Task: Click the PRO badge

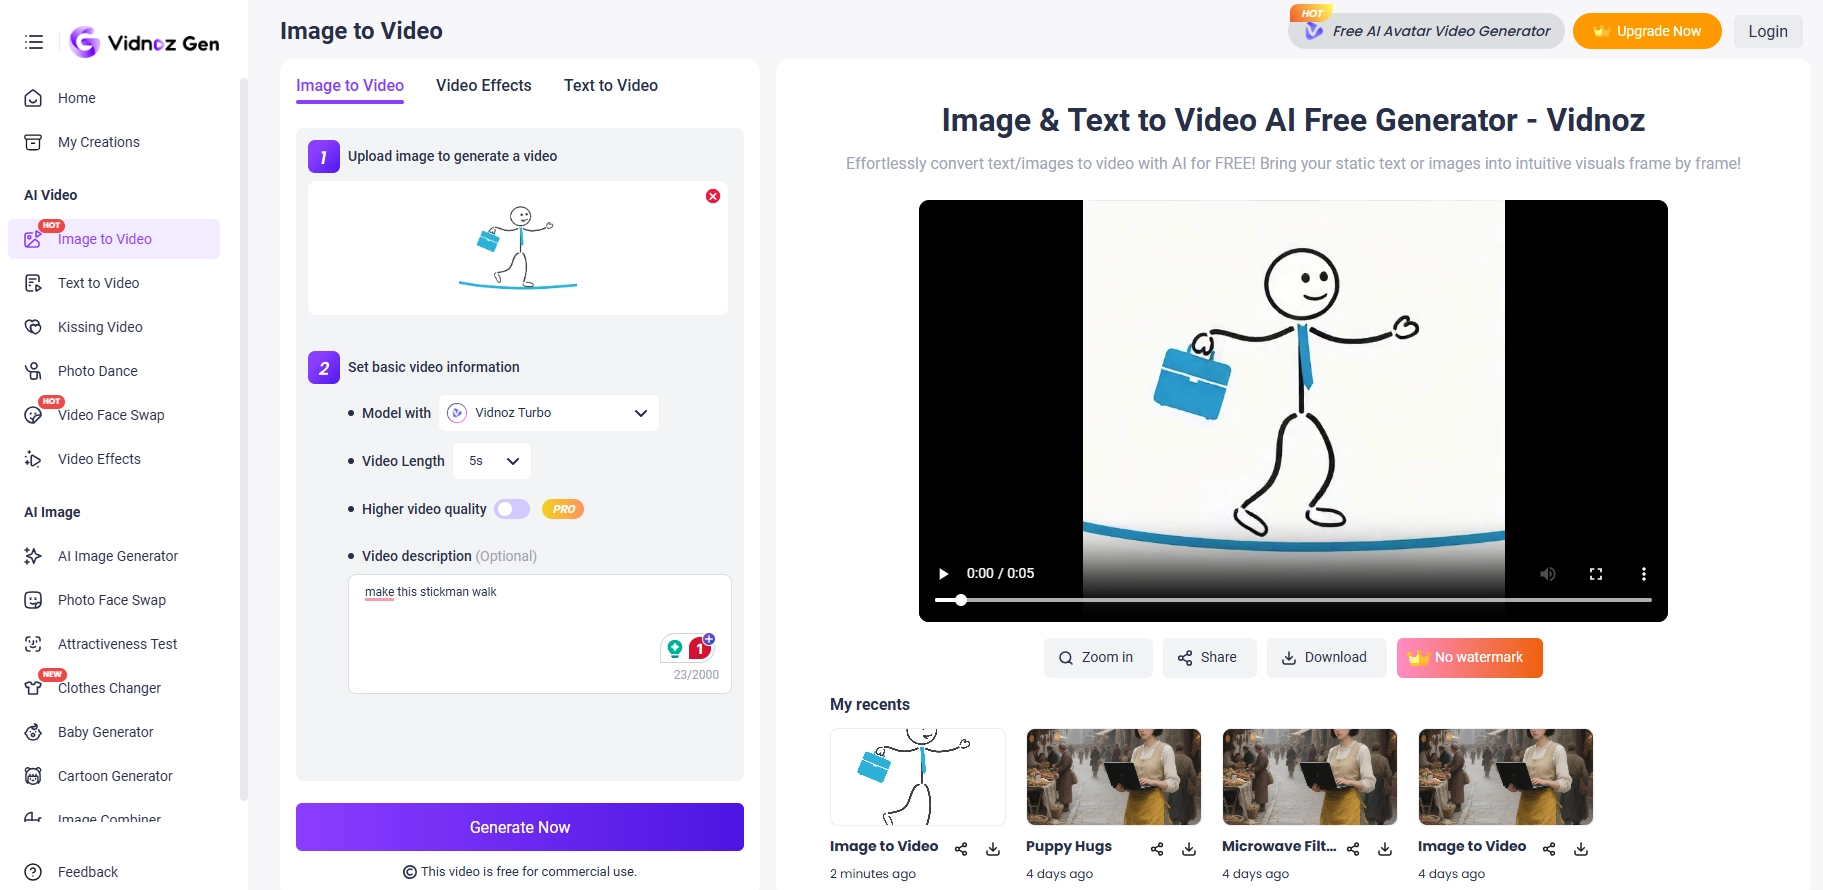Action: point(563,509)
